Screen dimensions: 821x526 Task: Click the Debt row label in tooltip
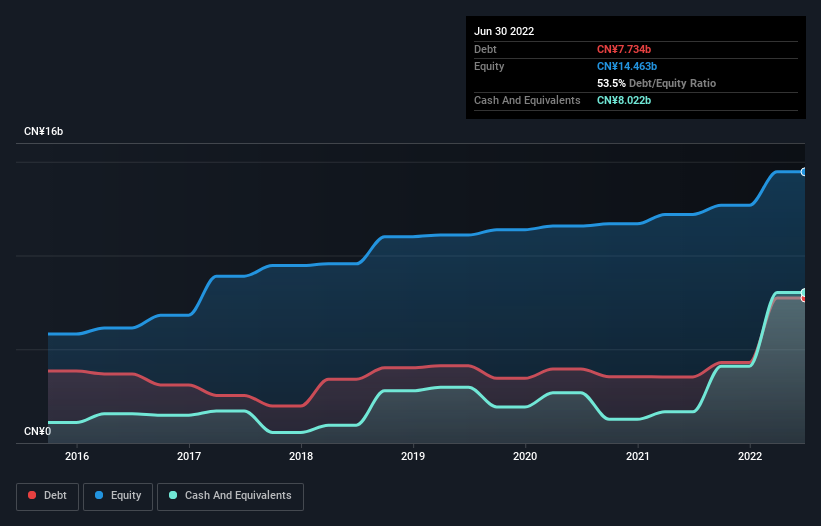coord(485,49)
